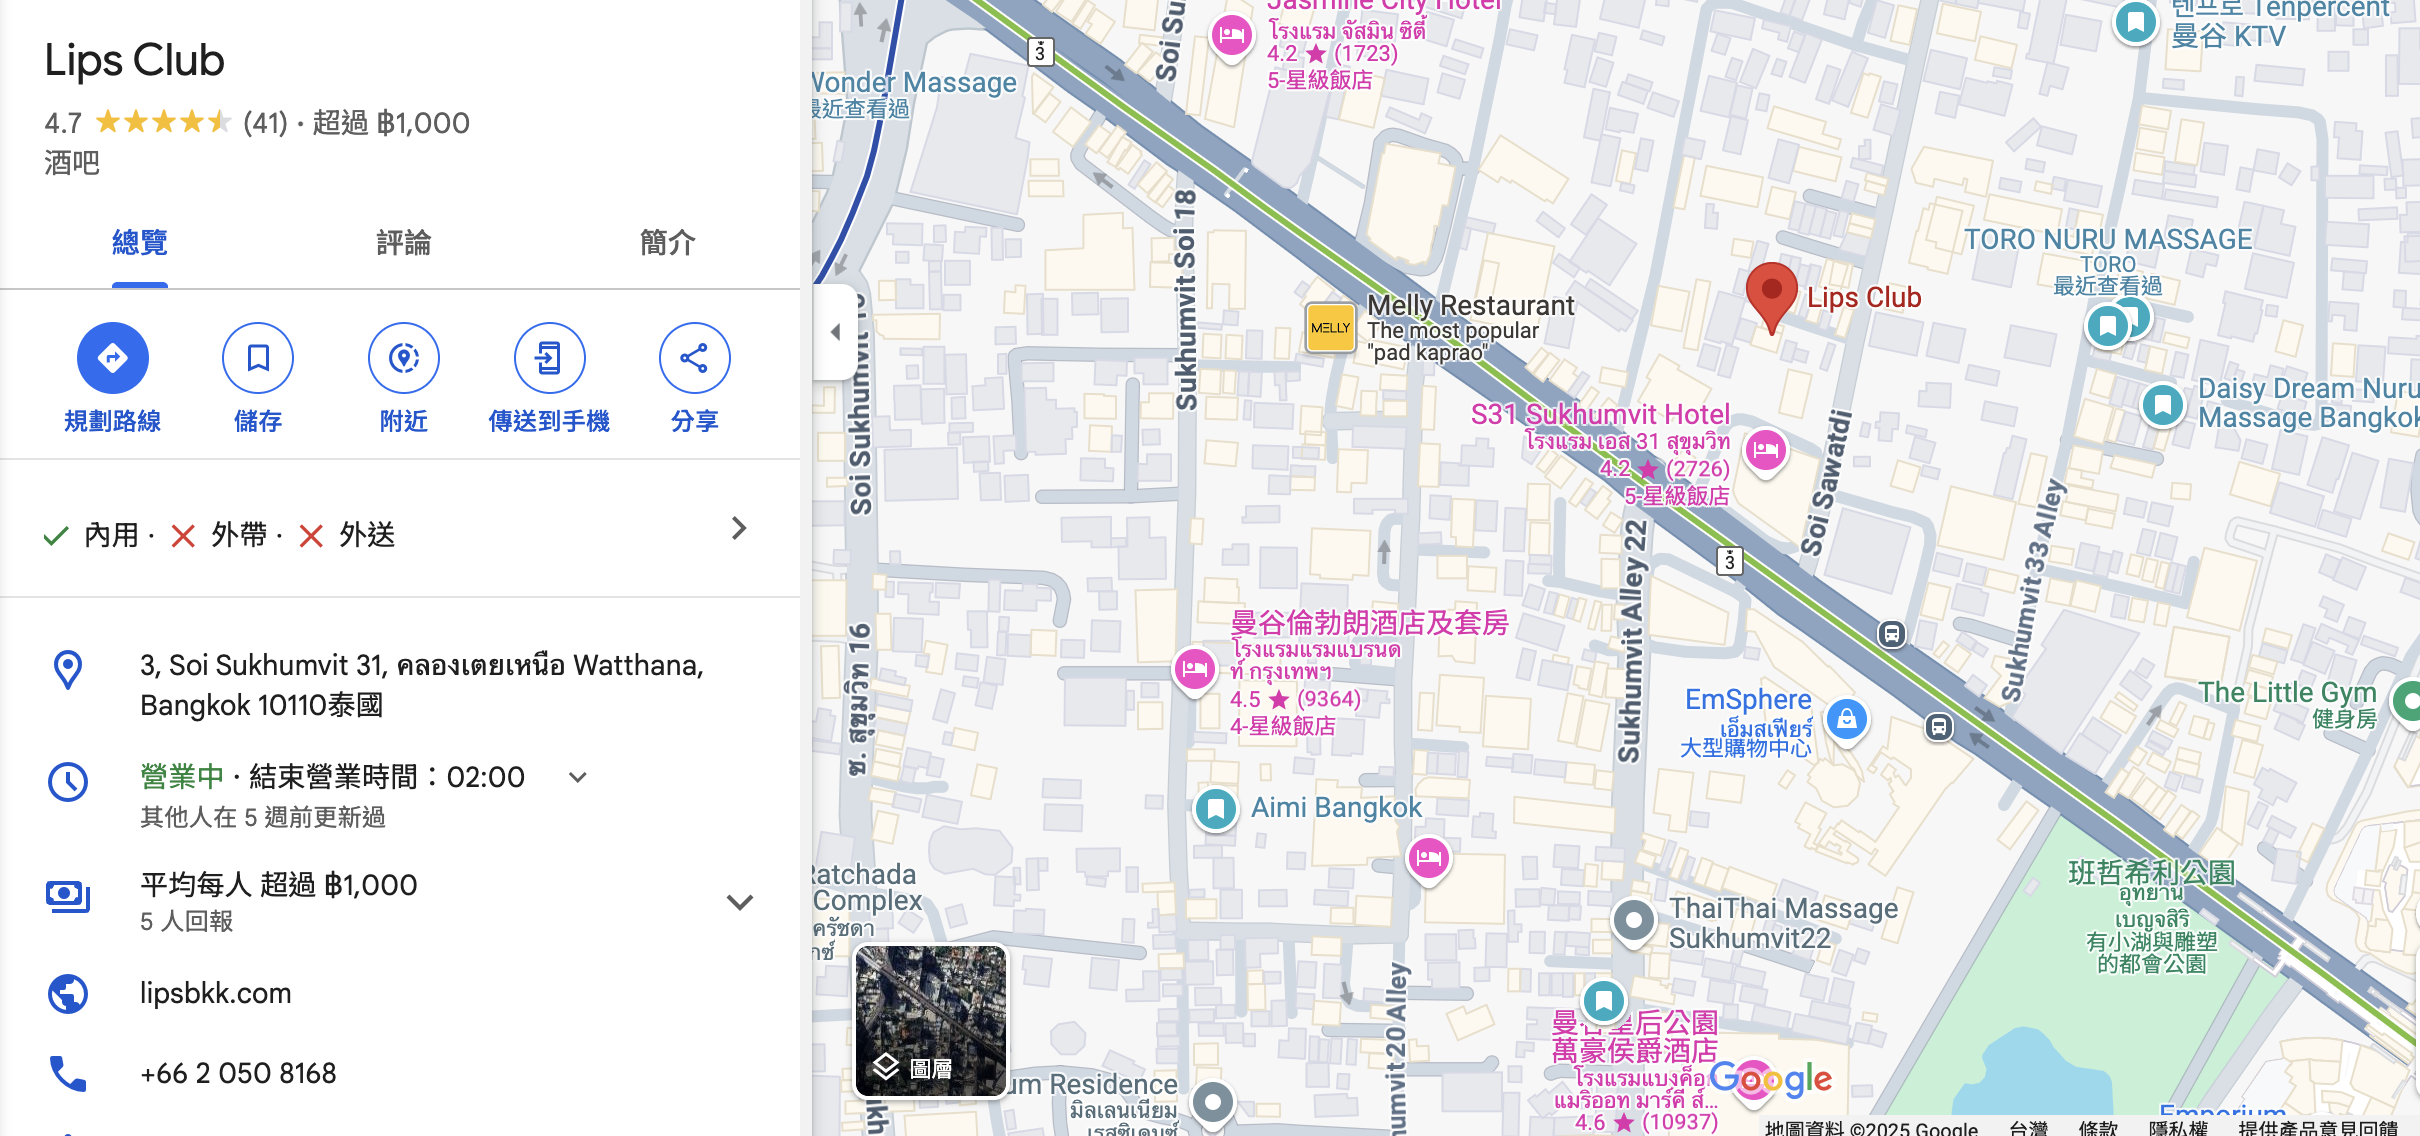Save place with 儲存 bookmark icon
Screen dimensions: 2420x1136
coord(258,358)
